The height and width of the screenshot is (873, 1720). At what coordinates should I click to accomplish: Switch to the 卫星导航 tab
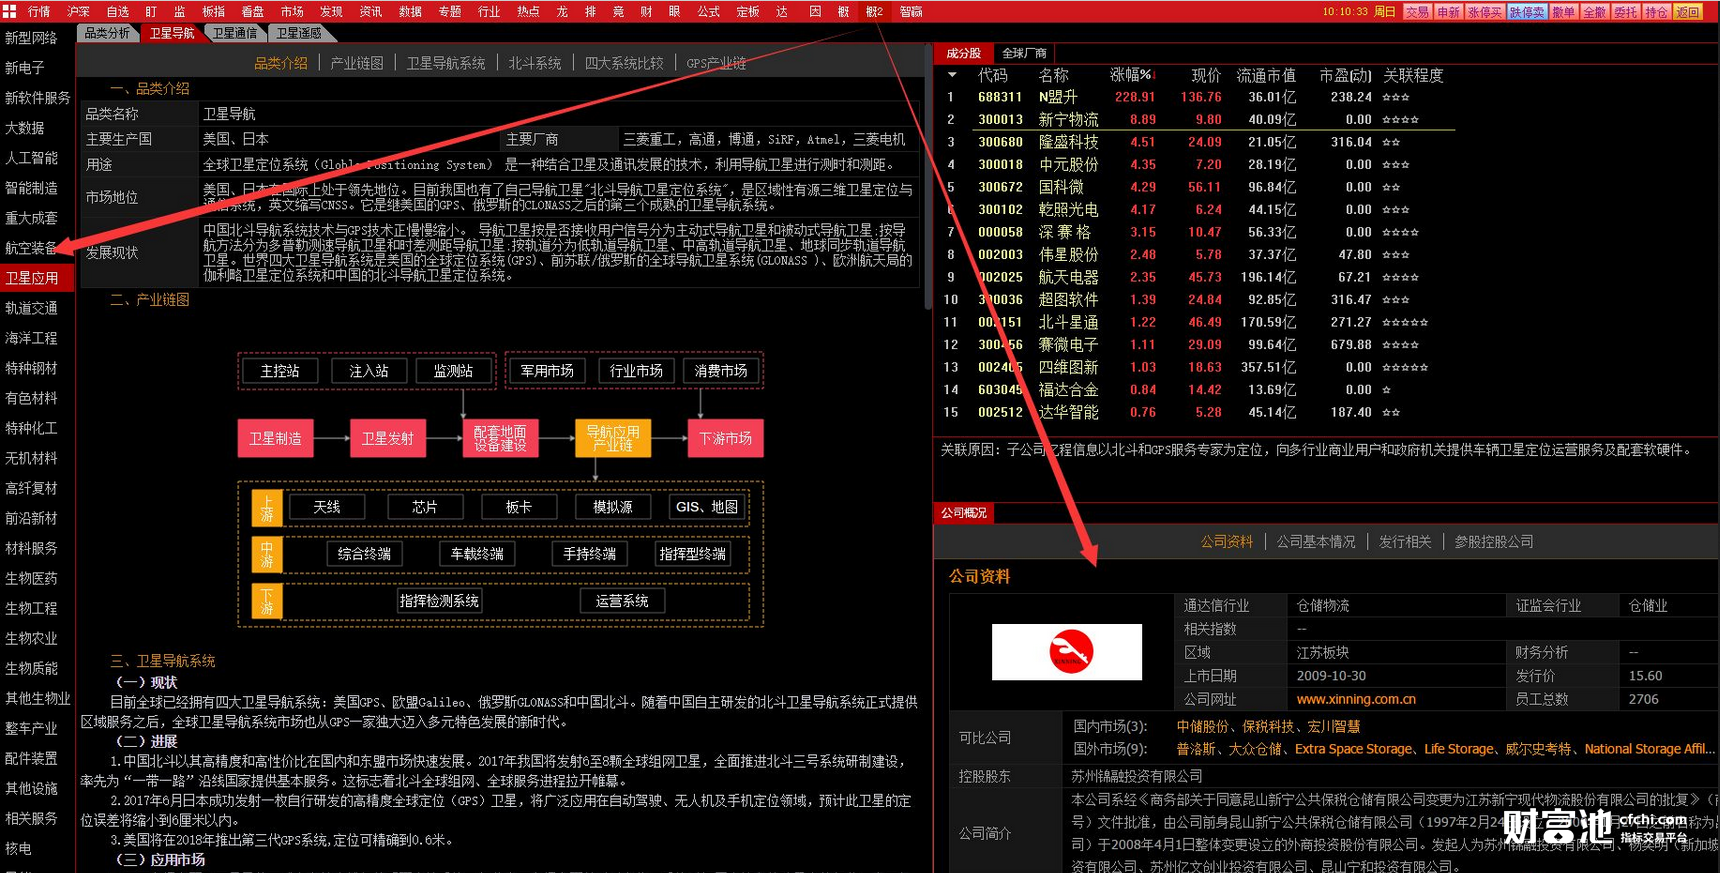[172, 33]
